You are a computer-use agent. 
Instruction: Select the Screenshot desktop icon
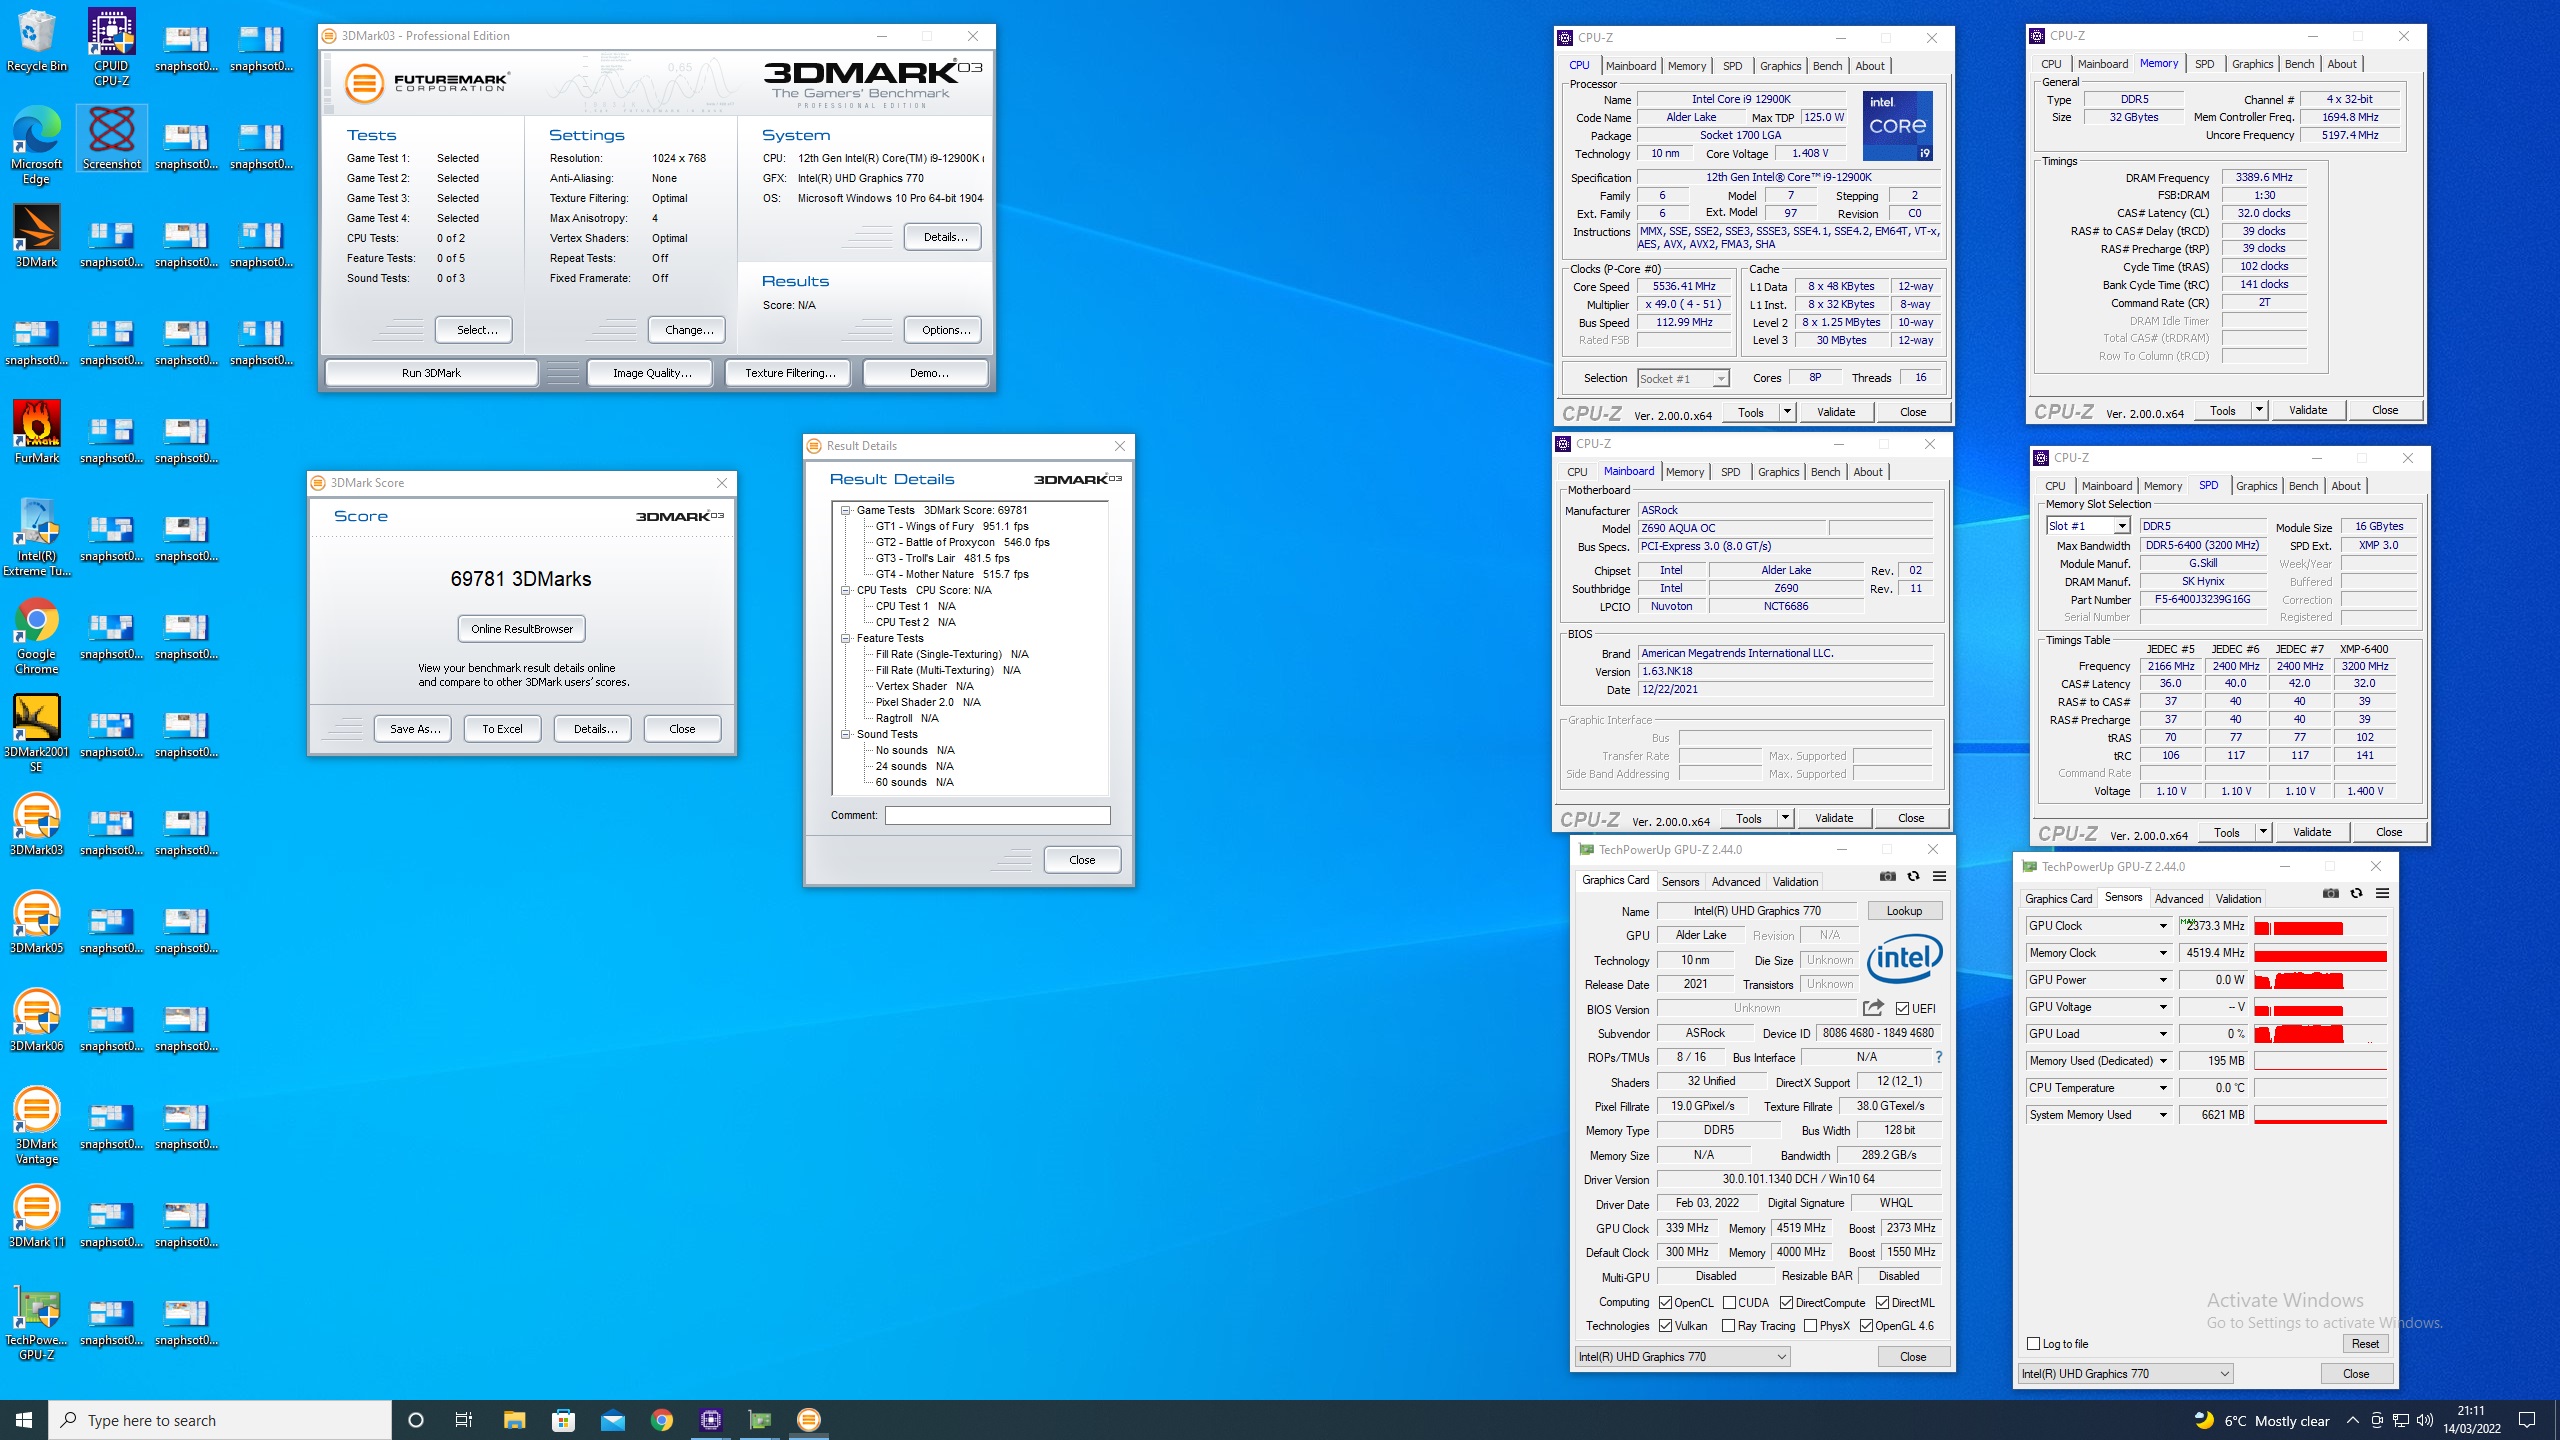(111, 138)
